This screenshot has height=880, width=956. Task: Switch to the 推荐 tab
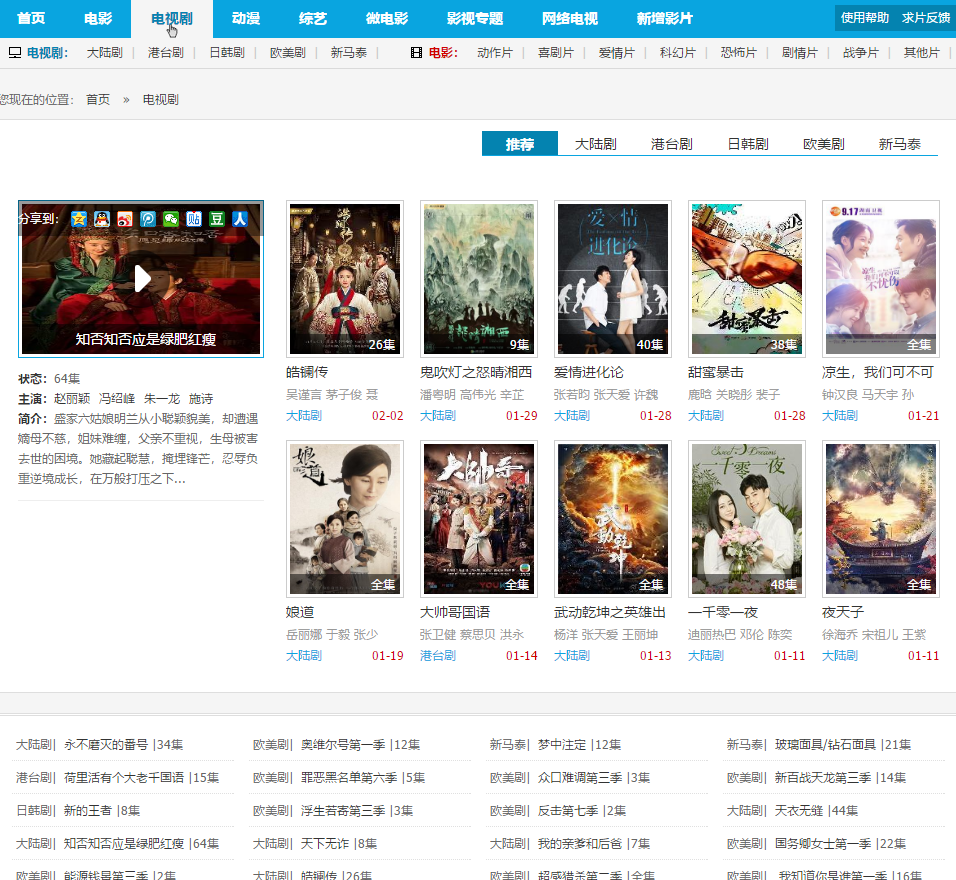click(519, 144)
